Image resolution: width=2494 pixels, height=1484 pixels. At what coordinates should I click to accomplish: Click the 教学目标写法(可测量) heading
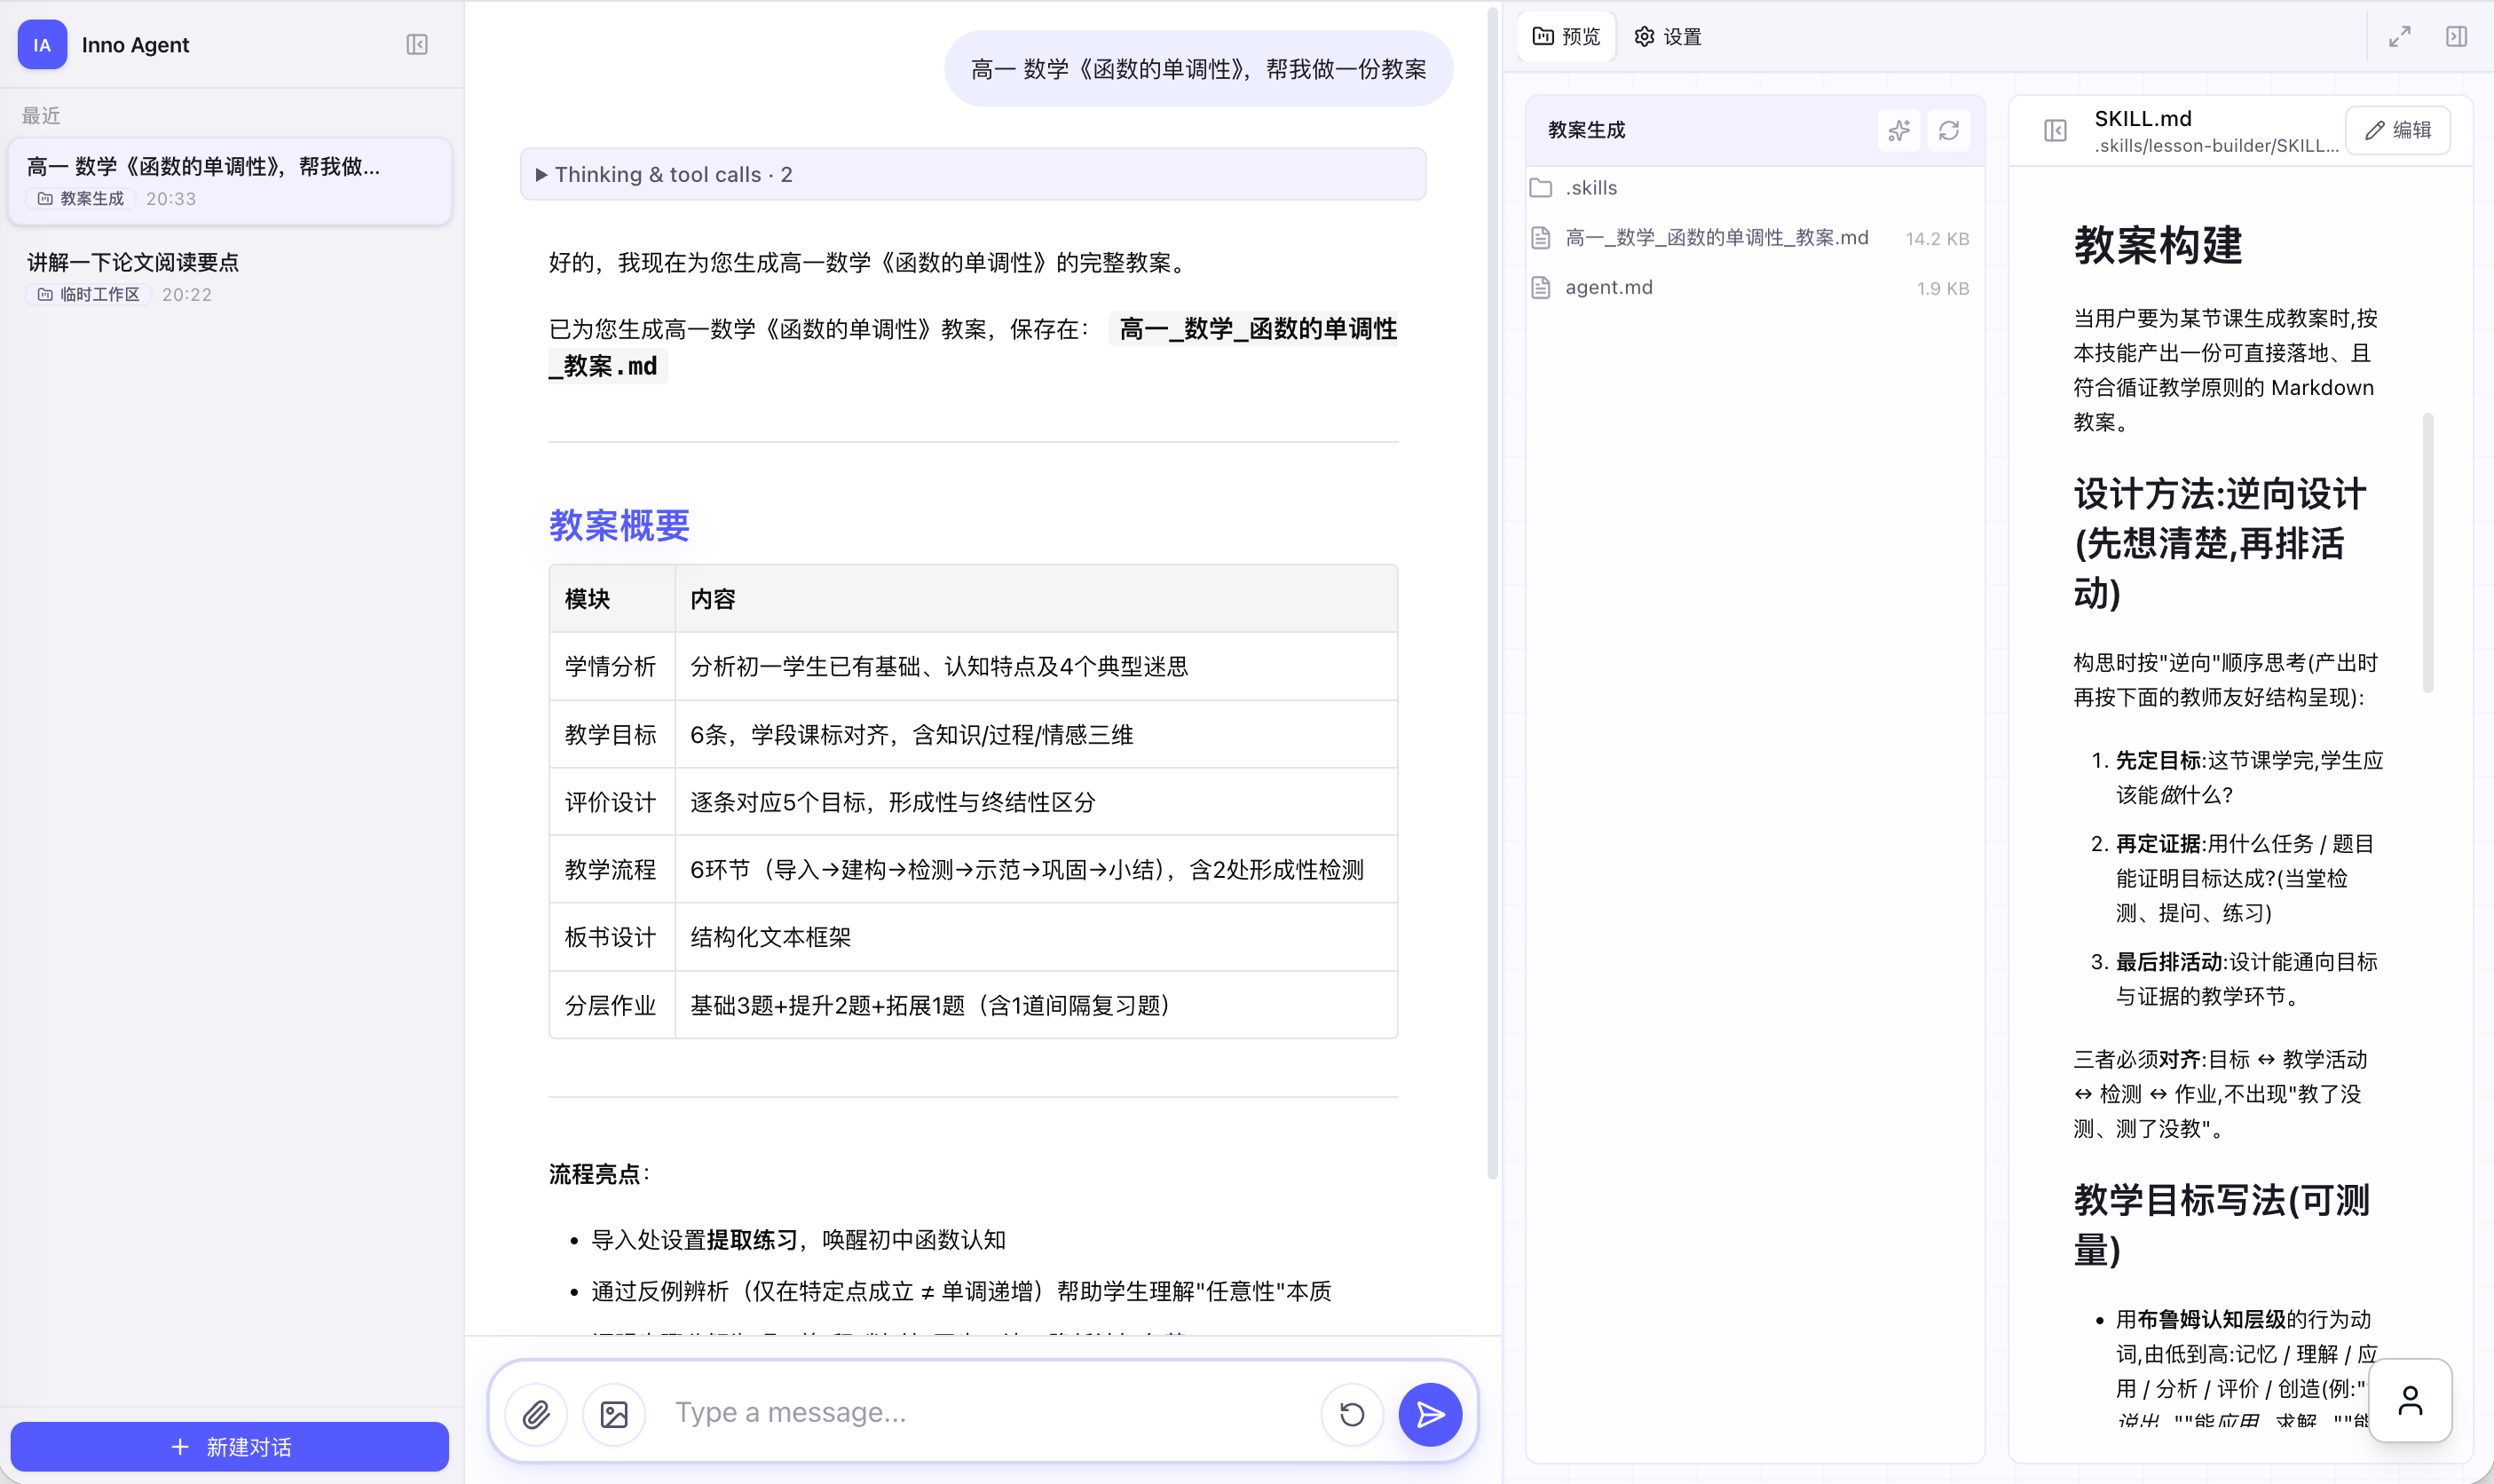tap(2221, 1224)
